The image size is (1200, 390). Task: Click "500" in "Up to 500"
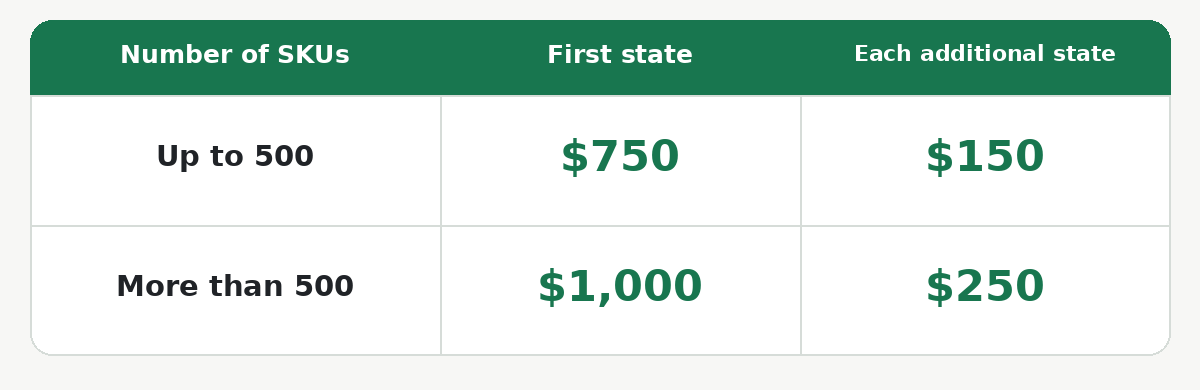tap(284, 157)
